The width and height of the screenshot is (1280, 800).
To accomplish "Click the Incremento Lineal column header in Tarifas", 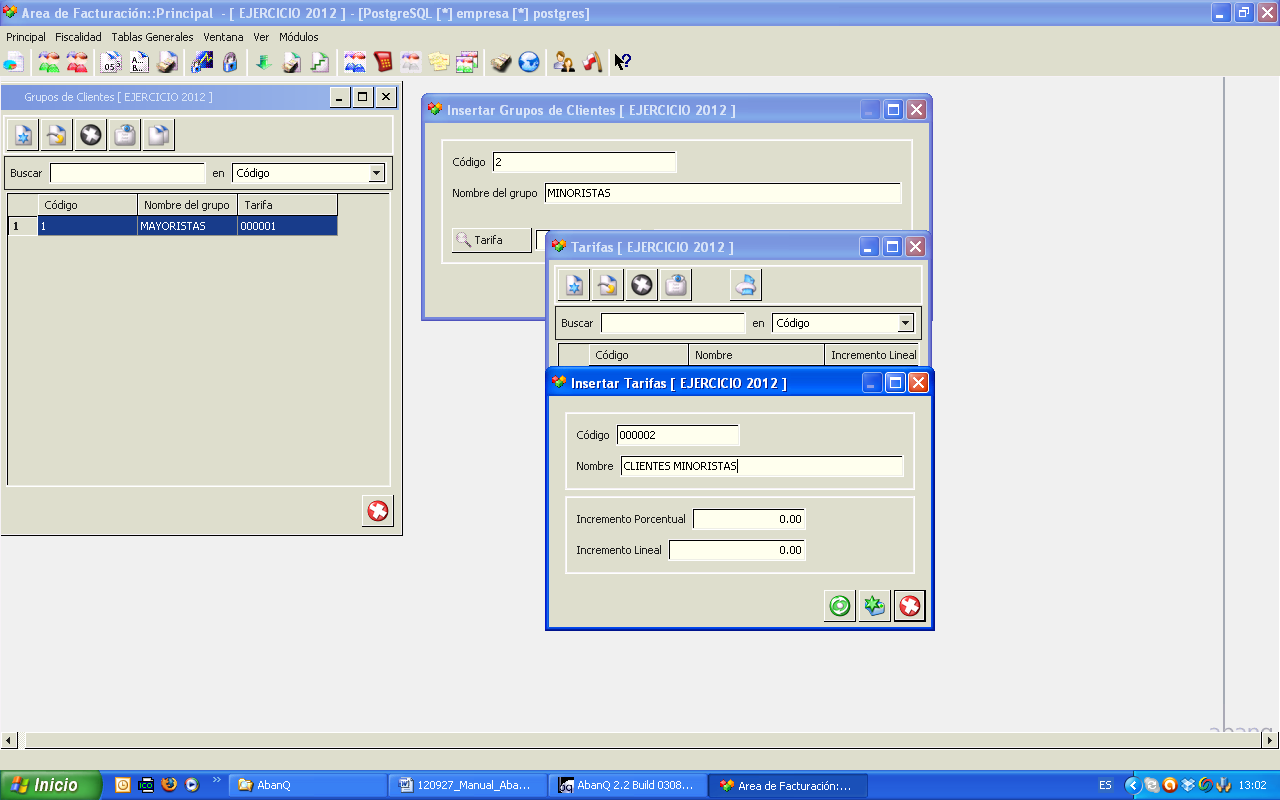I will (x=872, y=355).
